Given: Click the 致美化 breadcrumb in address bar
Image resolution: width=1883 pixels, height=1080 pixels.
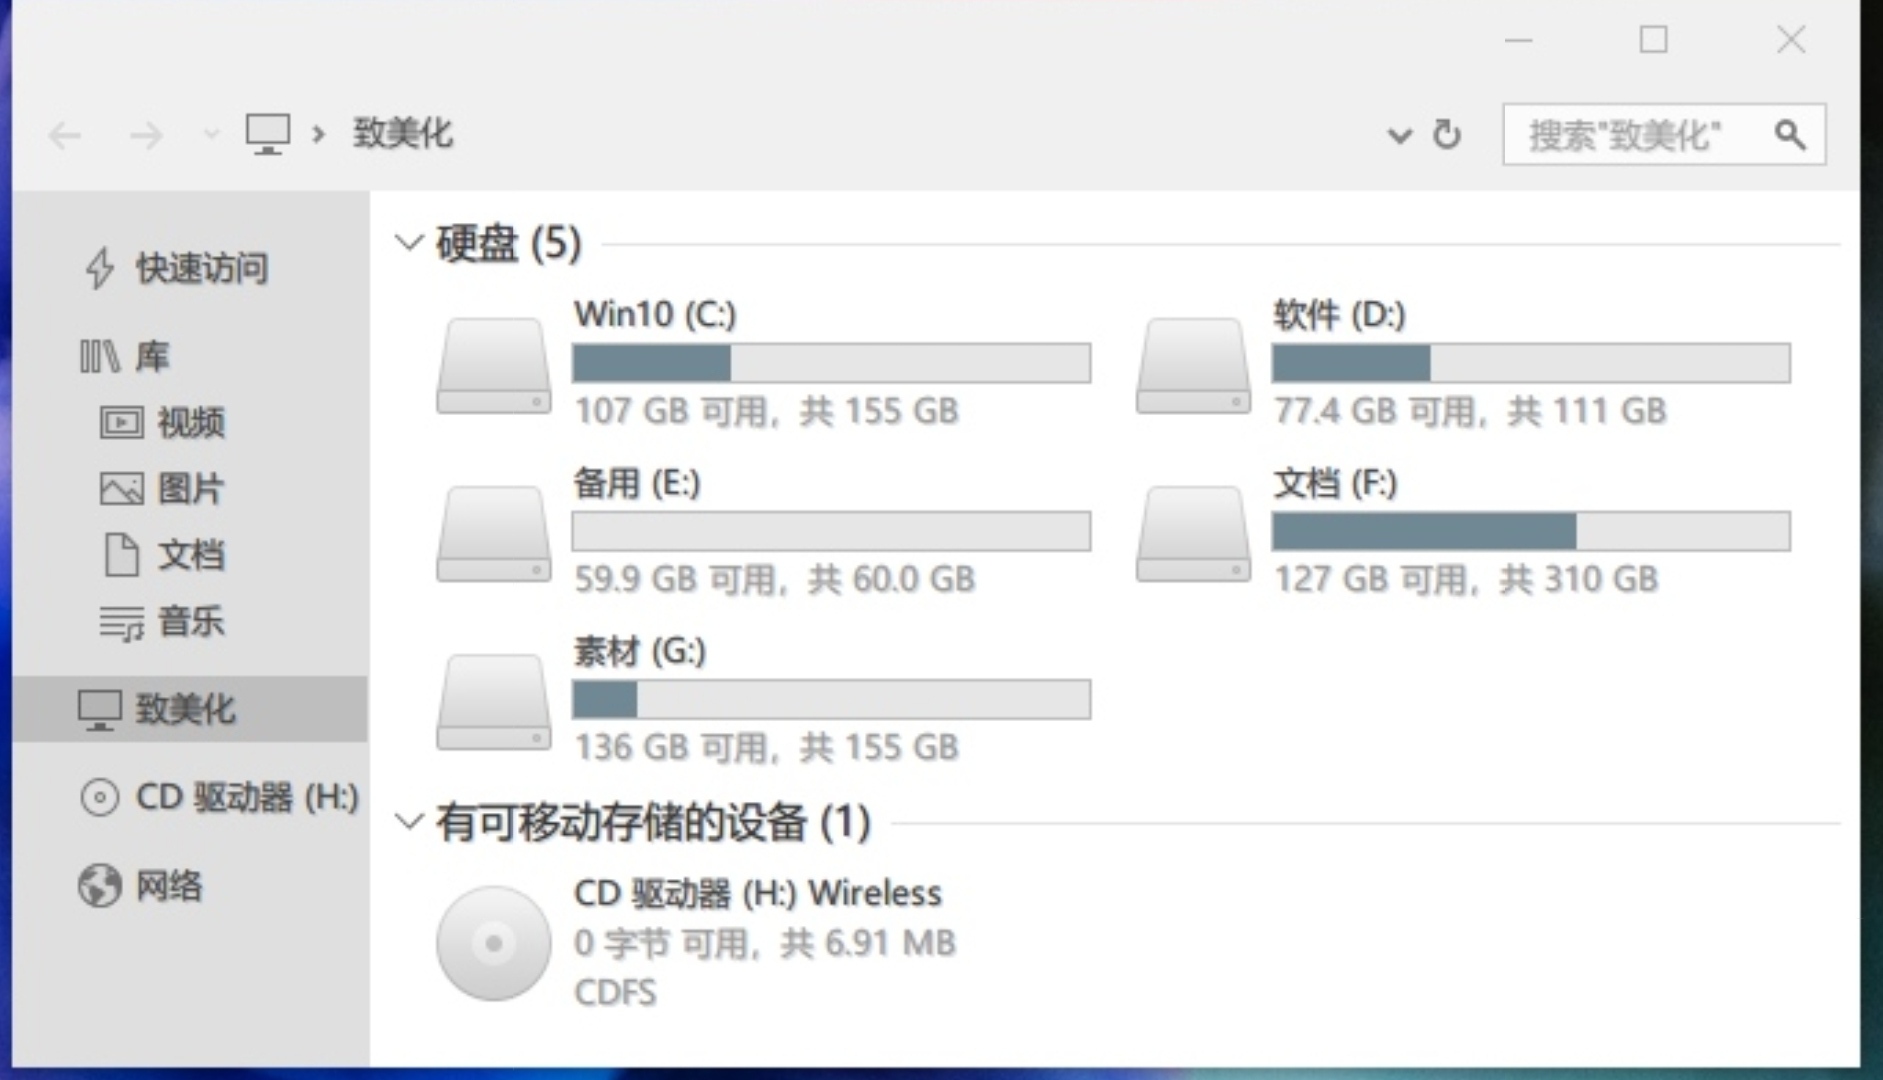Looking at the screenshot, I should click(403, 133).
